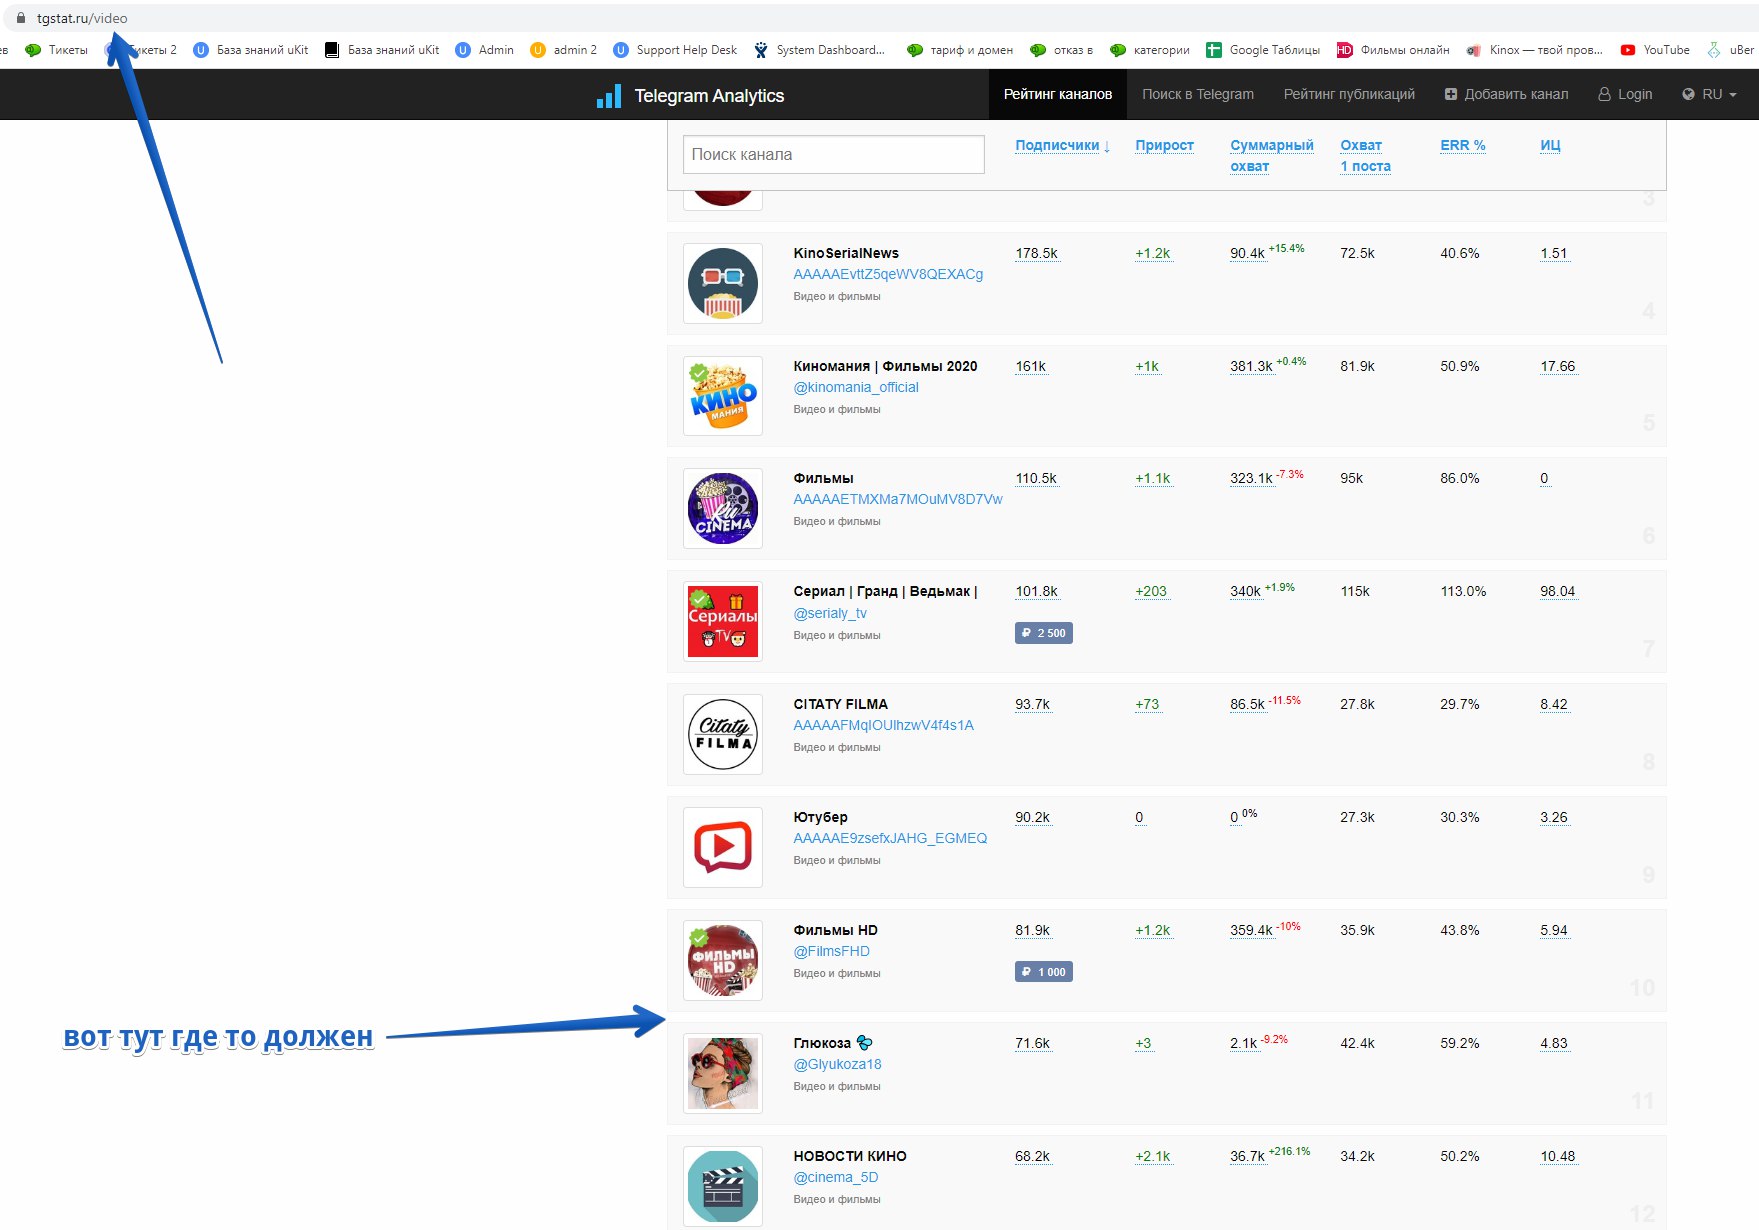Image resolution: width=1759 pixels, height=1230 pixels.
Task: Open the RU language dropdown
Action: tap(1709, 94)
